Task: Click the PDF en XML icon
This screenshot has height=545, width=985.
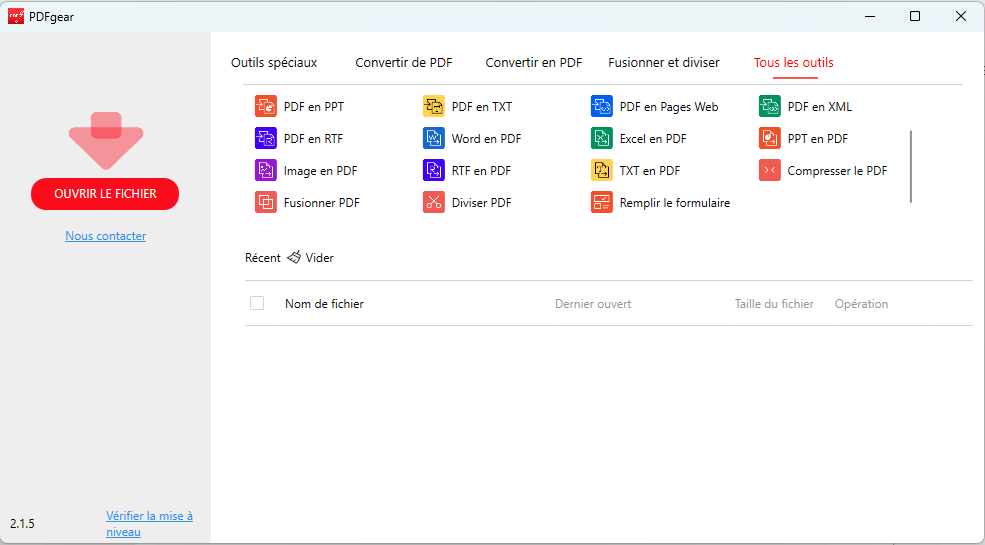Action: (x=770, y=106)
